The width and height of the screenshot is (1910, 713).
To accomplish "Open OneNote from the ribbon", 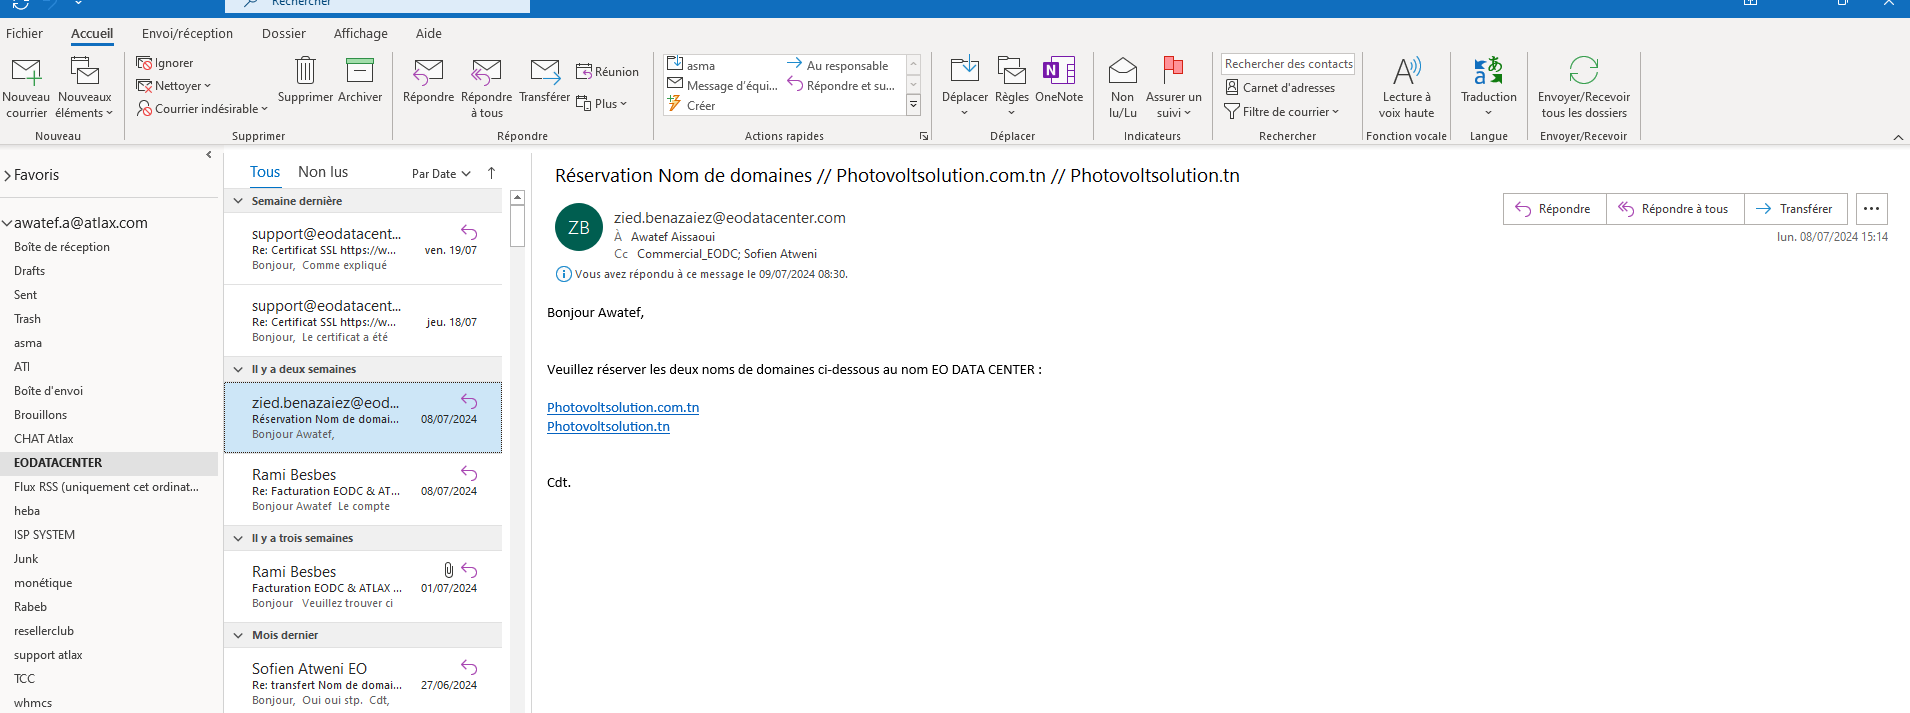I will pyautogui.click(x=1058, y=72).
